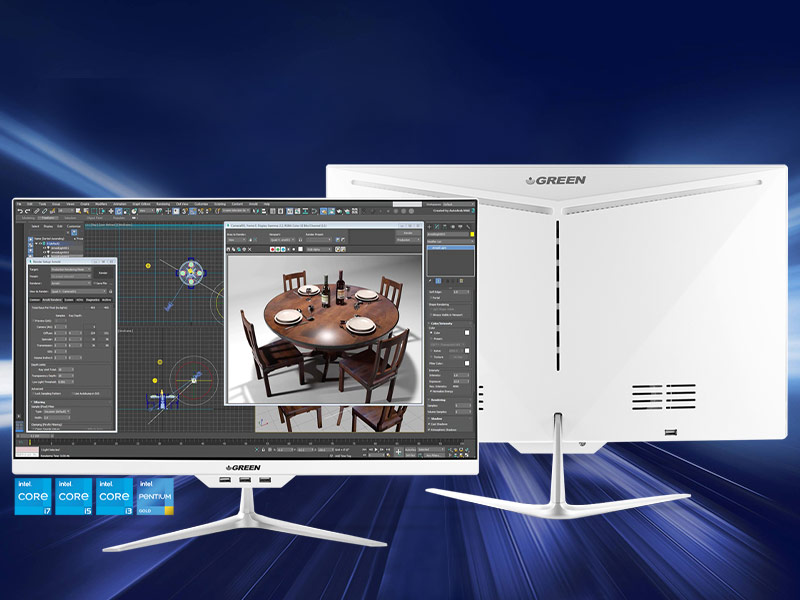Enable the blue channel in render window
800x600 pixels.
click(283, 249)
